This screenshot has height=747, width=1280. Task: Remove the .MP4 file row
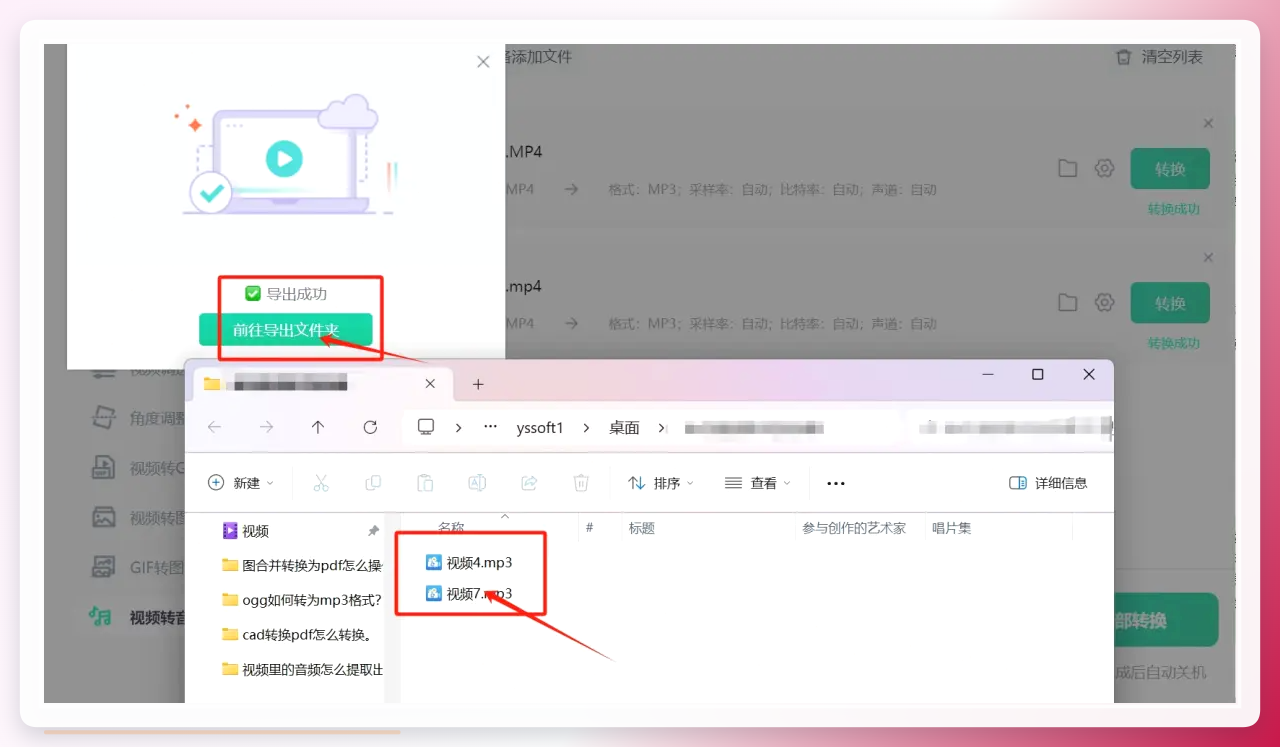(1208, 123)
